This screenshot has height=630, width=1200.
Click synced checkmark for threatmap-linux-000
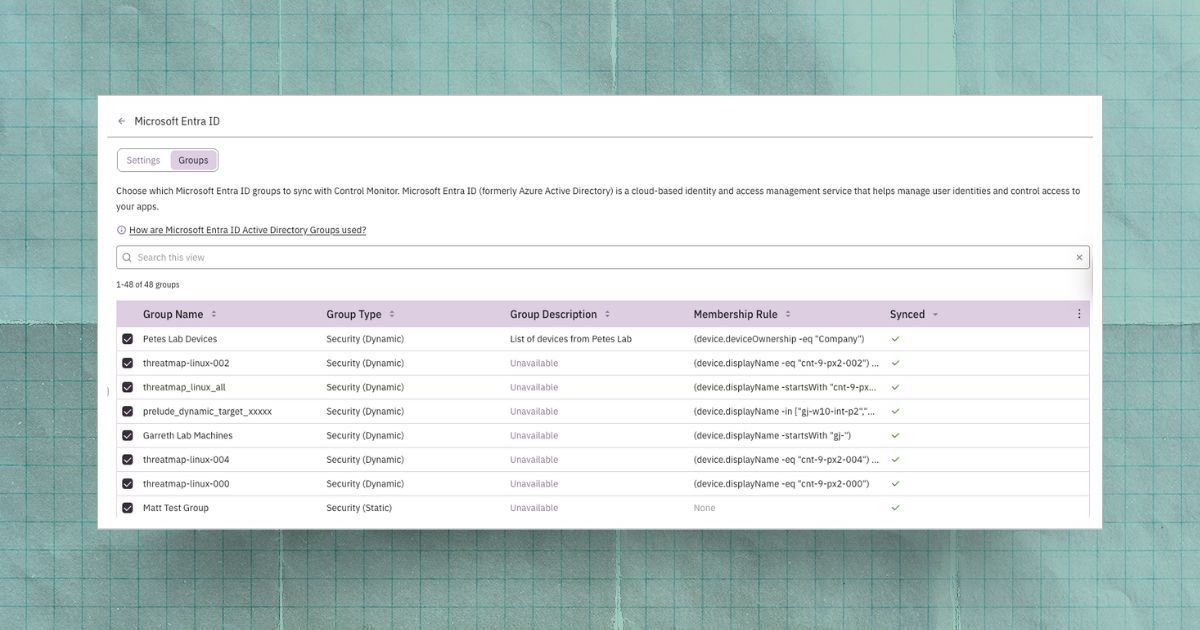895,483
